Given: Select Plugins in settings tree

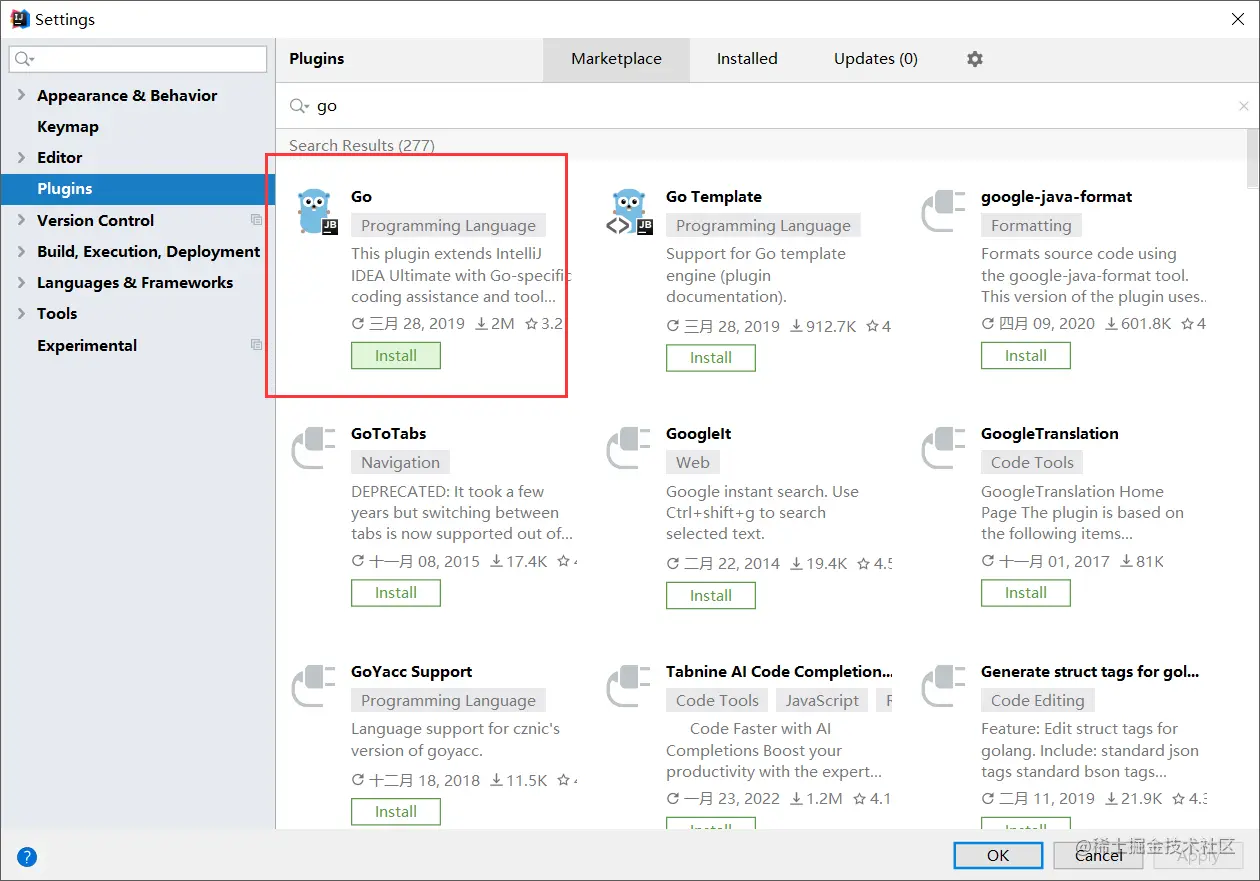Looking at the screenshot, I should [138, 189].
